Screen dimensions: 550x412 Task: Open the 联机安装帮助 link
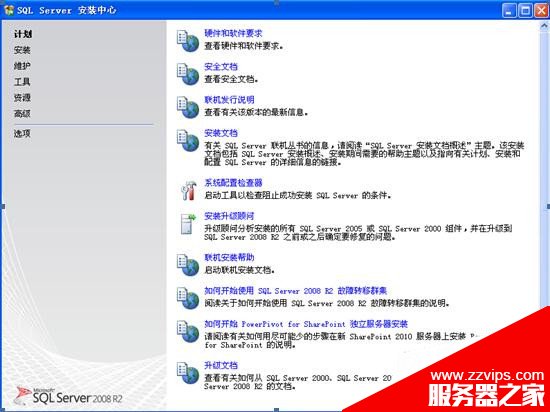pyautogui.click(x=229, y=257)
